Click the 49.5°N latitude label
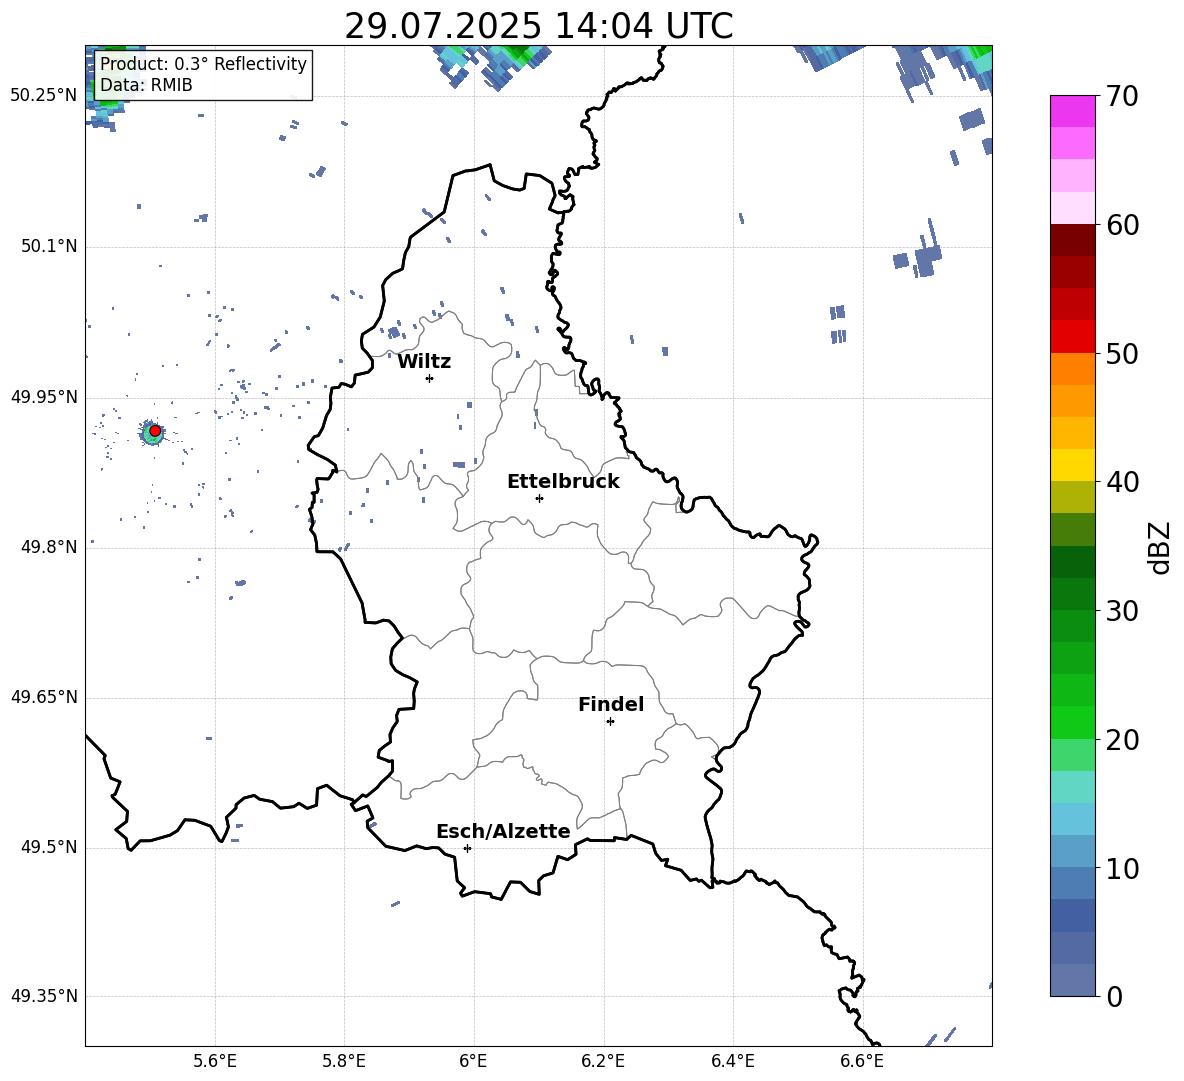This screenshot has width=1184, height=1081. (x=48, y=847)
